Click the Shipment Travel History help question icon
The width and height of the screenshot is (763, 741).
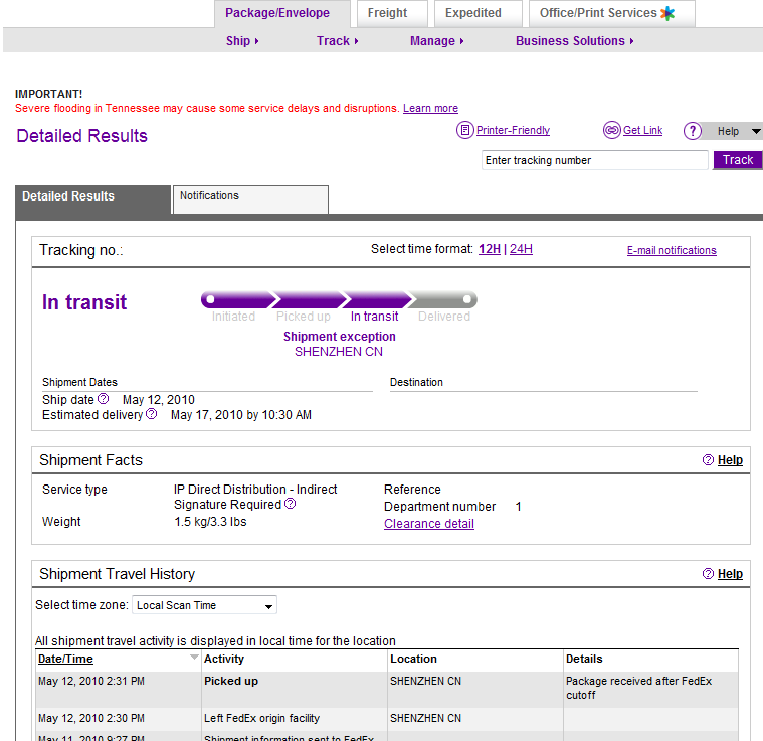pos(708,574)
